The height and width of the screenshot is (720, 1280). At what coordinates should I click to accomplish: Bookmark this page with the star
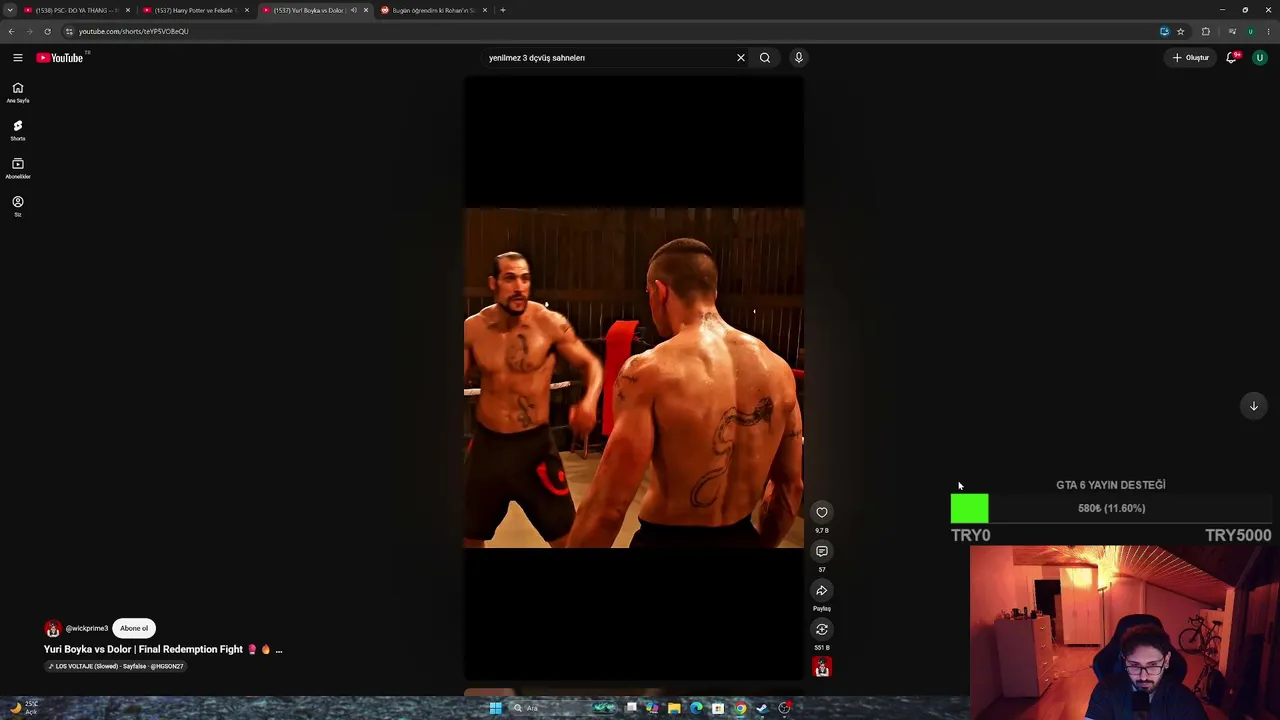(1180, 31)
